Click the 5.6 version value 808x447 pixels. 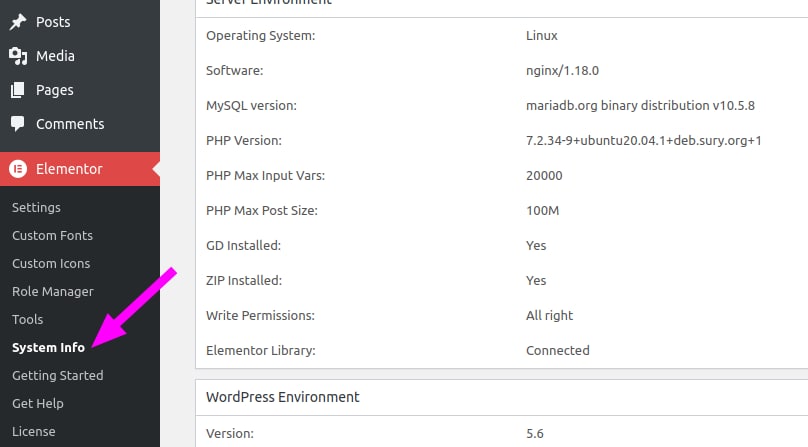pyautogui.click(x=534, y=434)
